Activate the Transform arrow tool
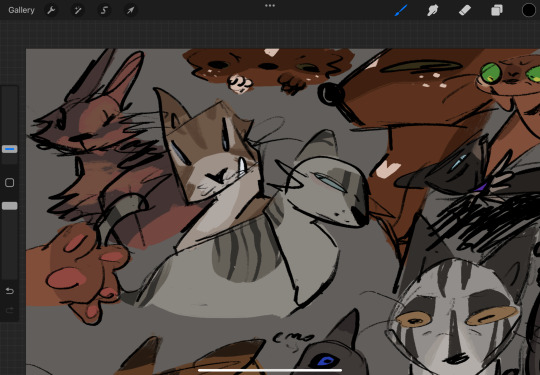This screenshot has width=540, height=375. click(130, 10)
